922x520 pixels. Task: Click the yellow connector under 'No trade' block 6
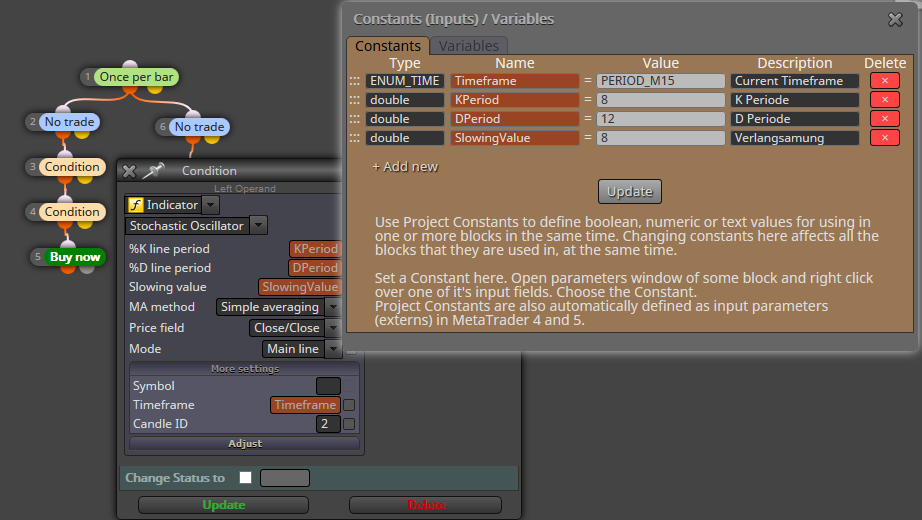[x=212, y=139]
